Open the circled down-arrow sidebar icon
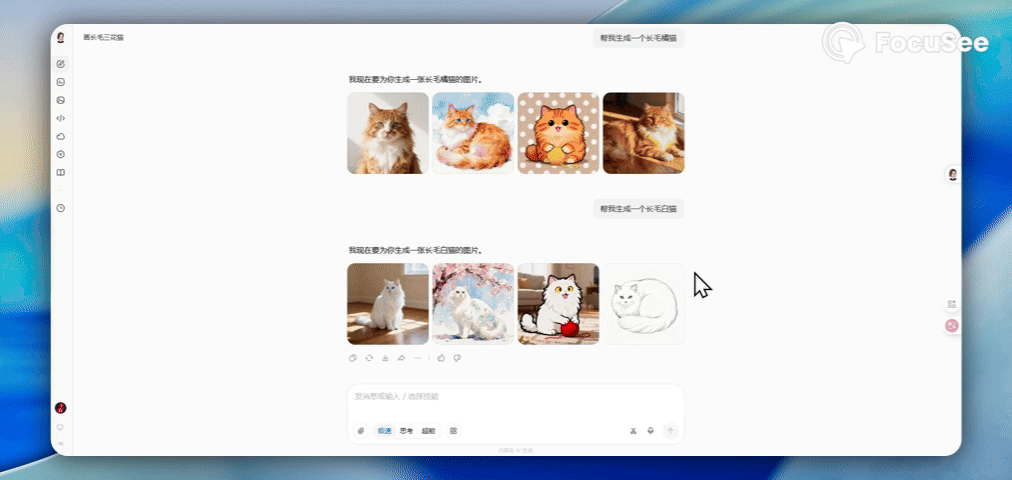 pos(61,154)
